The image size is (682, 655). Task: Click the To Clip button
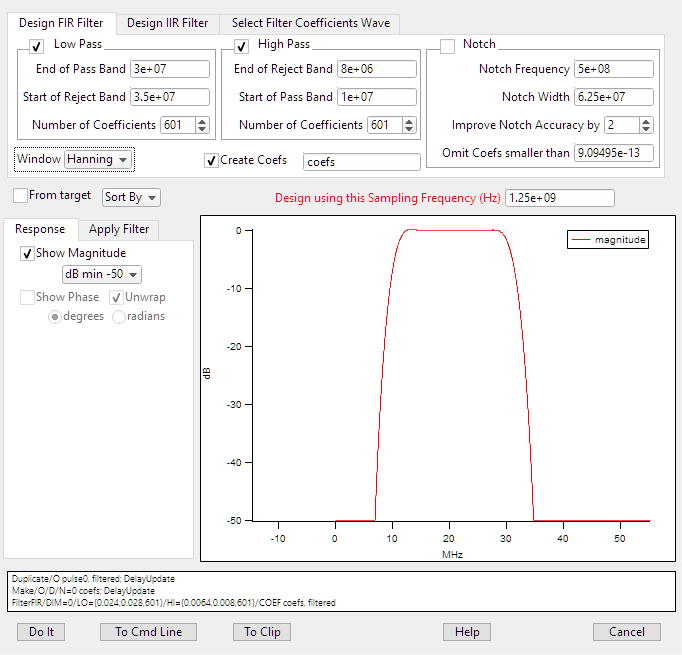(262, 632)
